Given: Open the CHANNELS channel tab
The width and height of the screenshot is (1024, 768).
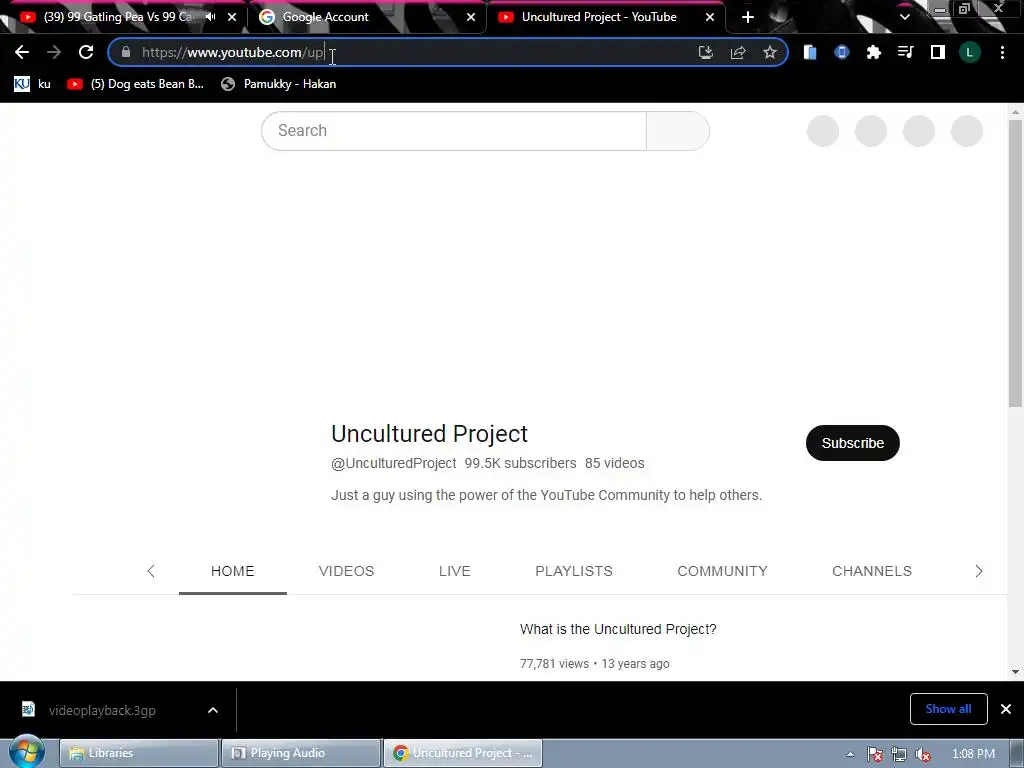Looking at the screenshot, I should click(x=872, y=571).
